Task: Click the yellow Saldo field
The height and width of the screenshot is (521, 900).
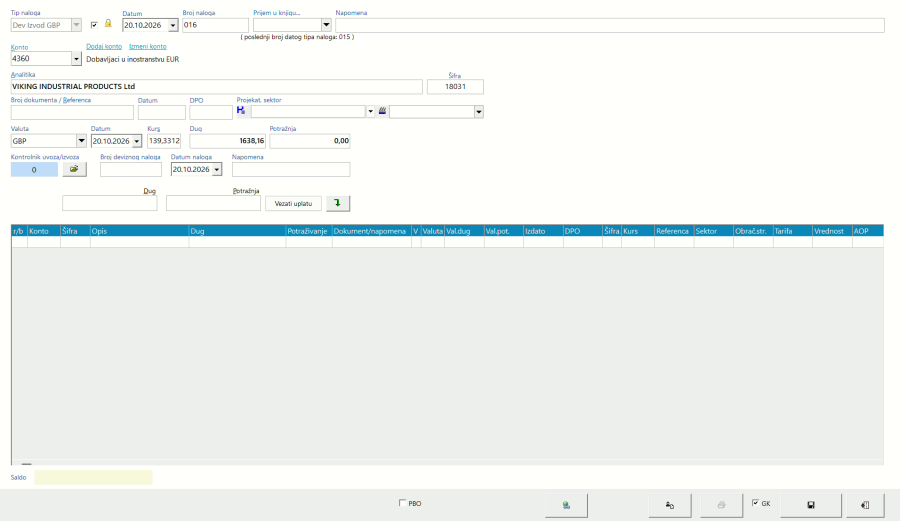Action: [94, 477]
